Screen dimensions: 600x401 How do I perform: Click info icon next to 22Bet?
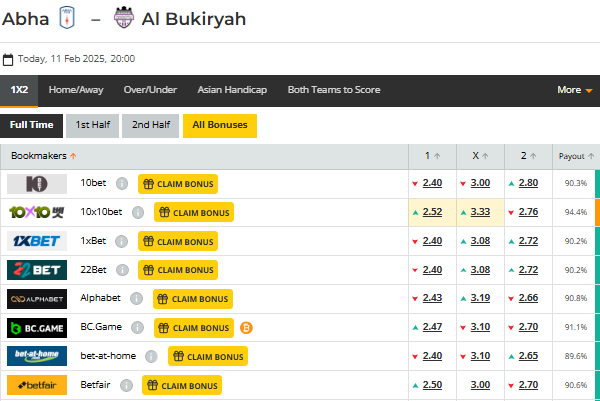(122, 270)
